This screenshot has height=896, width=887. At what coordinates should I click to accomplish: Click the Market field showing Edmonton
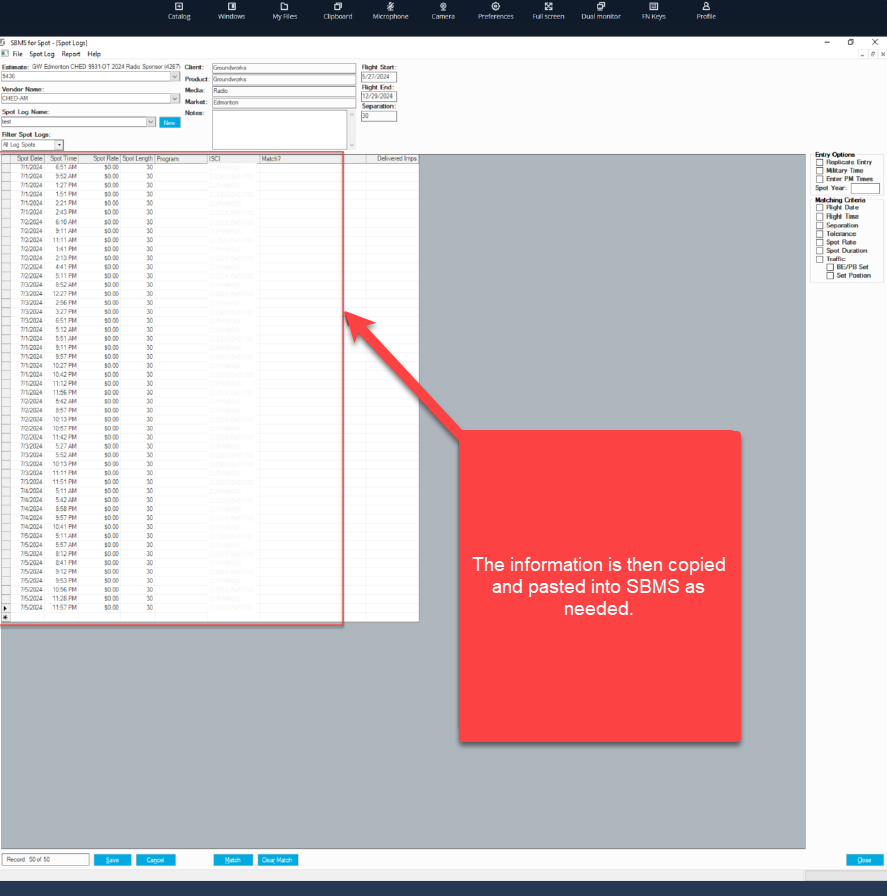[x=283, y=103]
